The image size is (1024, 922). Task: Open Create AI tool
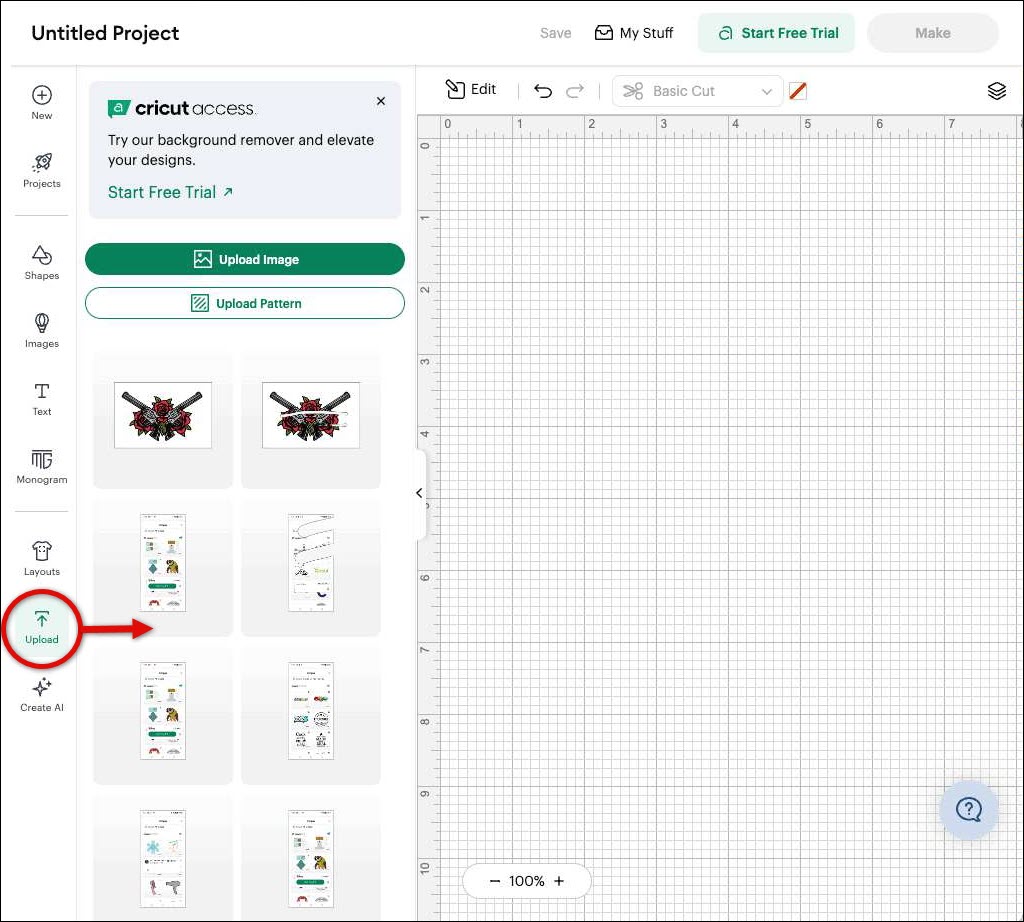[41, 694]
